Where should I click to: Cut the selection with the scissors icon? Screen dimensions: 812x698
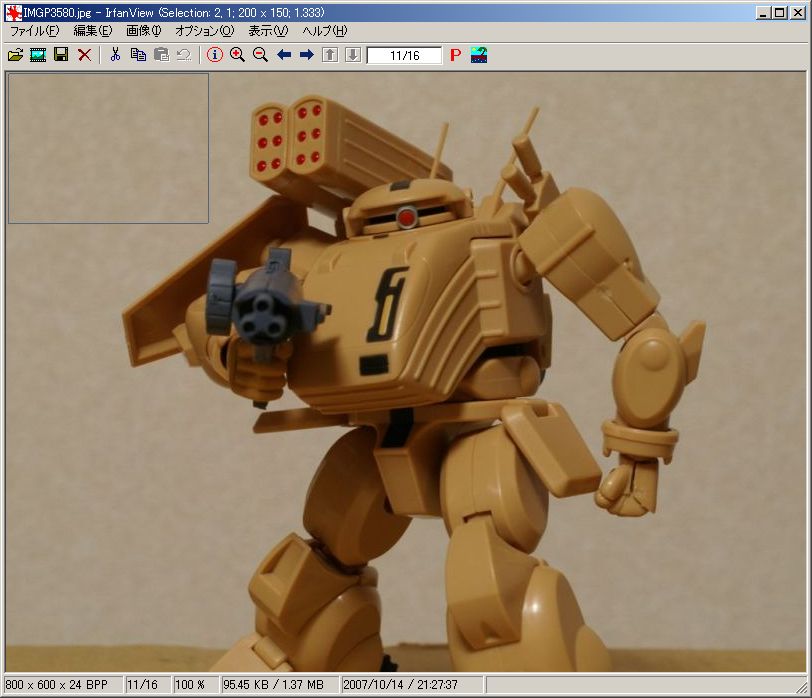point(115,55)
